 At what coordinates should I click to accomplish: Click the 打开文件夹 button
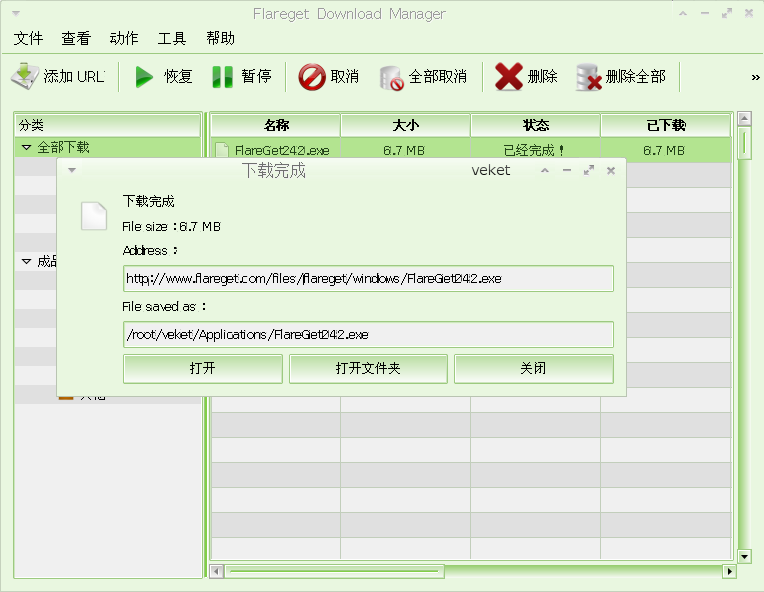[368, 368]
